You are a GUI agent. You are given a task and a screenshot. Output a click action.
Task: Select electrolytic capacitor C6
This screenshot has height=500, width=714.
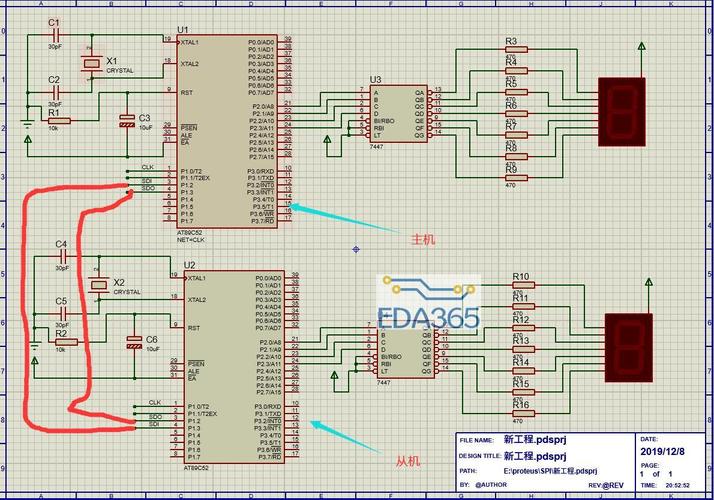pos(134,342)
